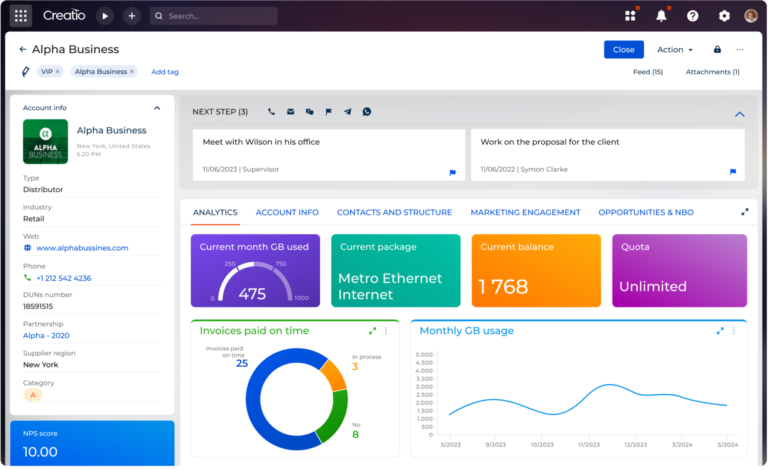Open Work on the proposal for the client

[x=607, y=155]
